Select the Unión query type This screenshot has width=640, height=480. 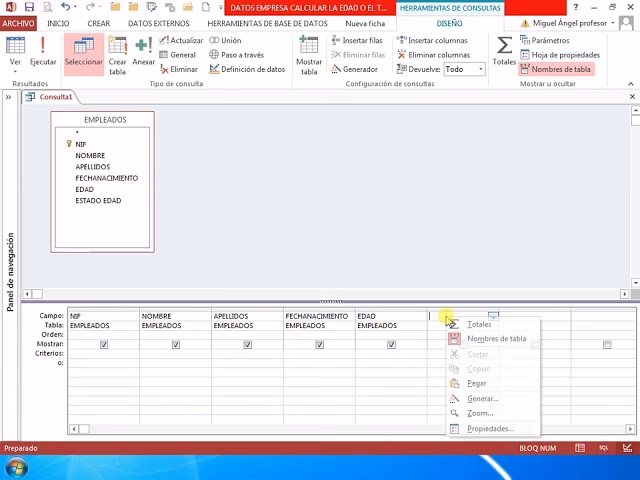click(x=225, y=40)
